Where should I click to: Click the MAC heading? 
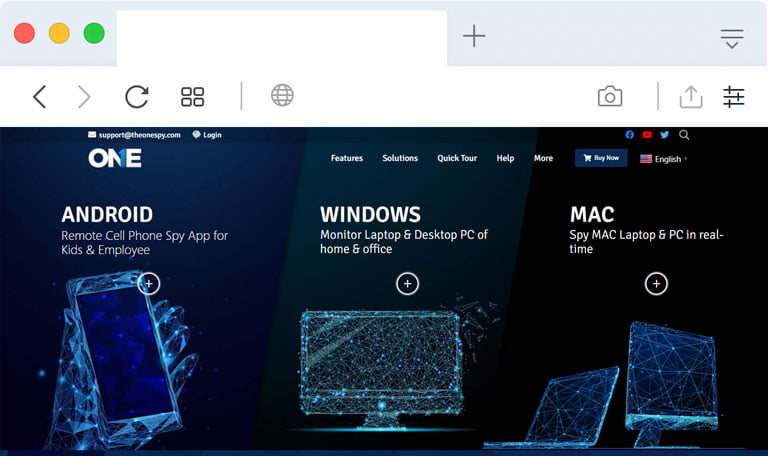click(x=592, y=215)
